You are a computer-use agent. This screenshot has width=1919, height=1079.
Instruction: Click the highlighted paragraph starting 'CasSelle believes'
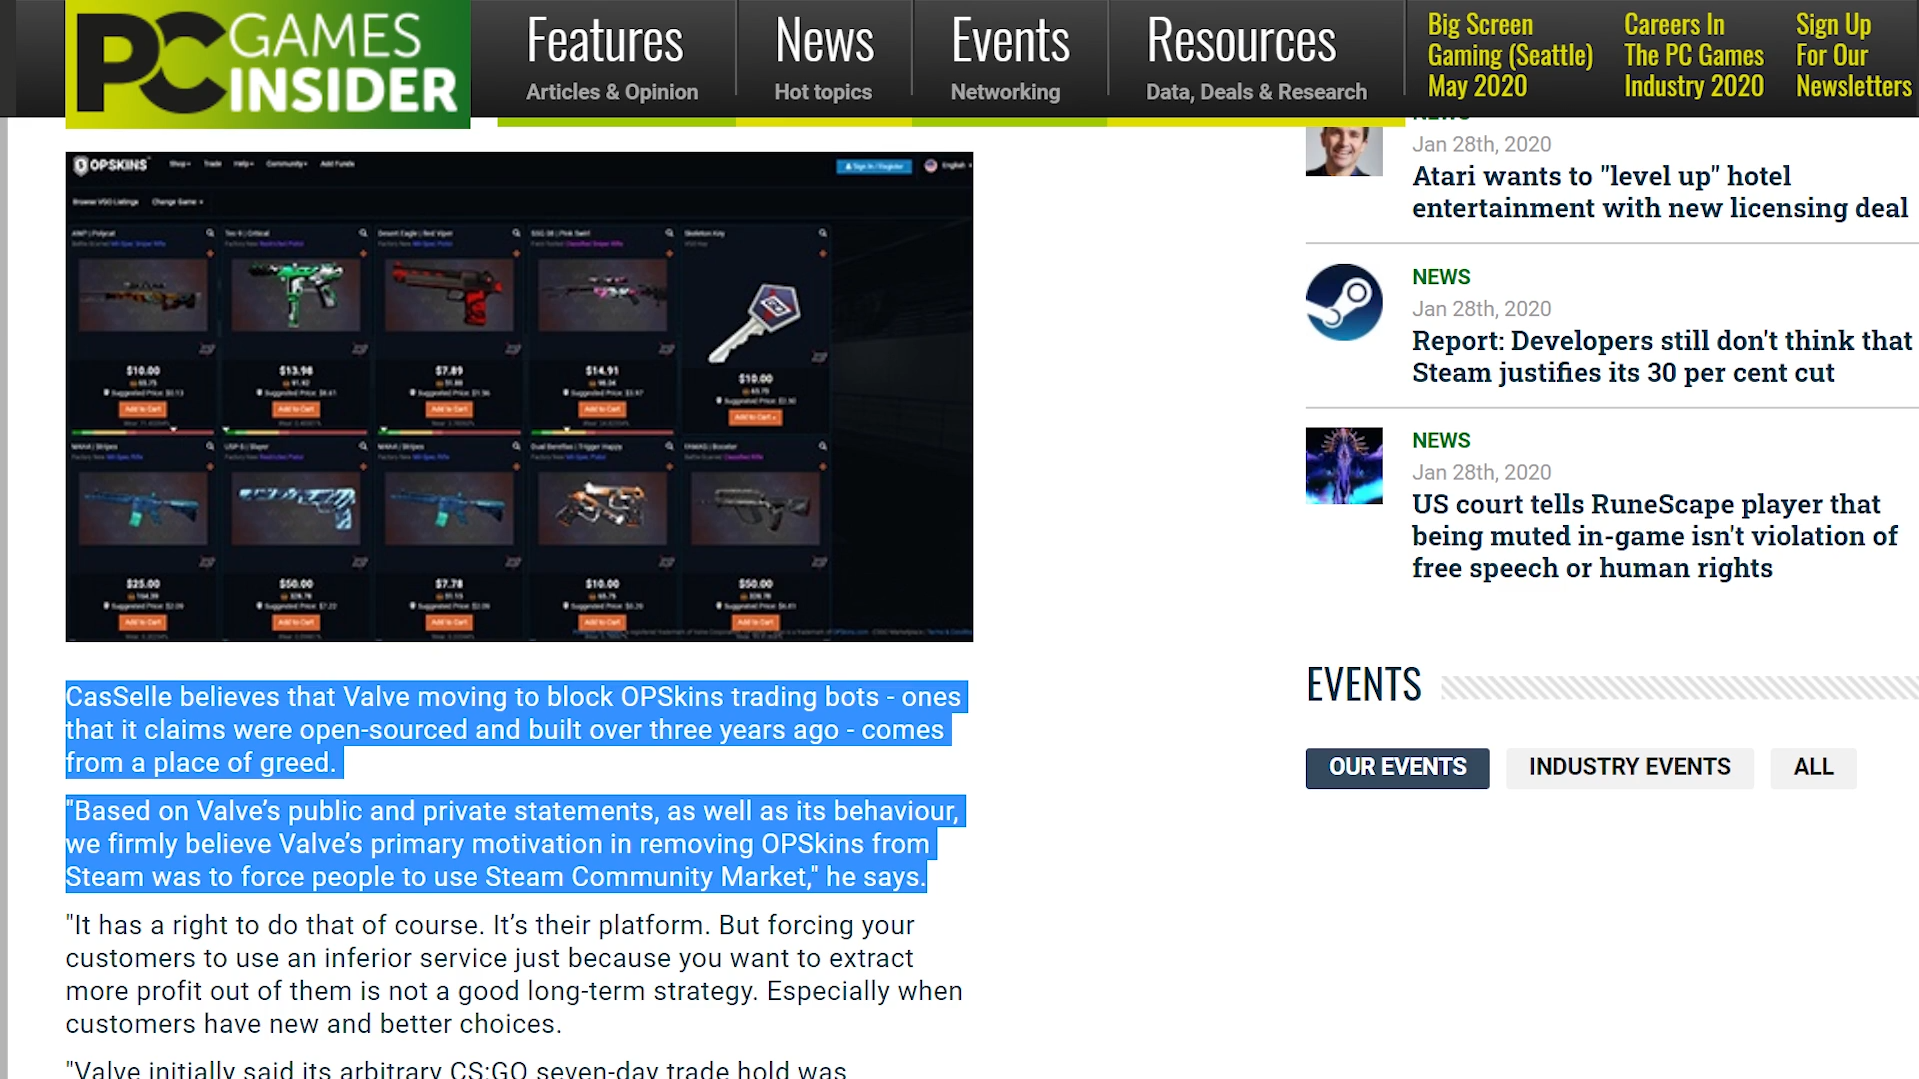pyautogui.click(x=514, y=730)
